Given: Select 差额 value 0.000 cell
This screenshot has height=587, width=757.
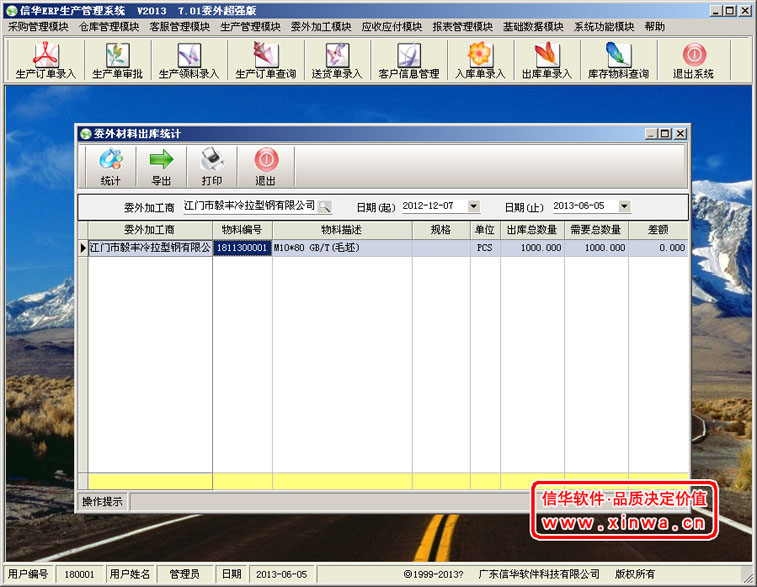Looking at the screenshot, I should [659, 248].
